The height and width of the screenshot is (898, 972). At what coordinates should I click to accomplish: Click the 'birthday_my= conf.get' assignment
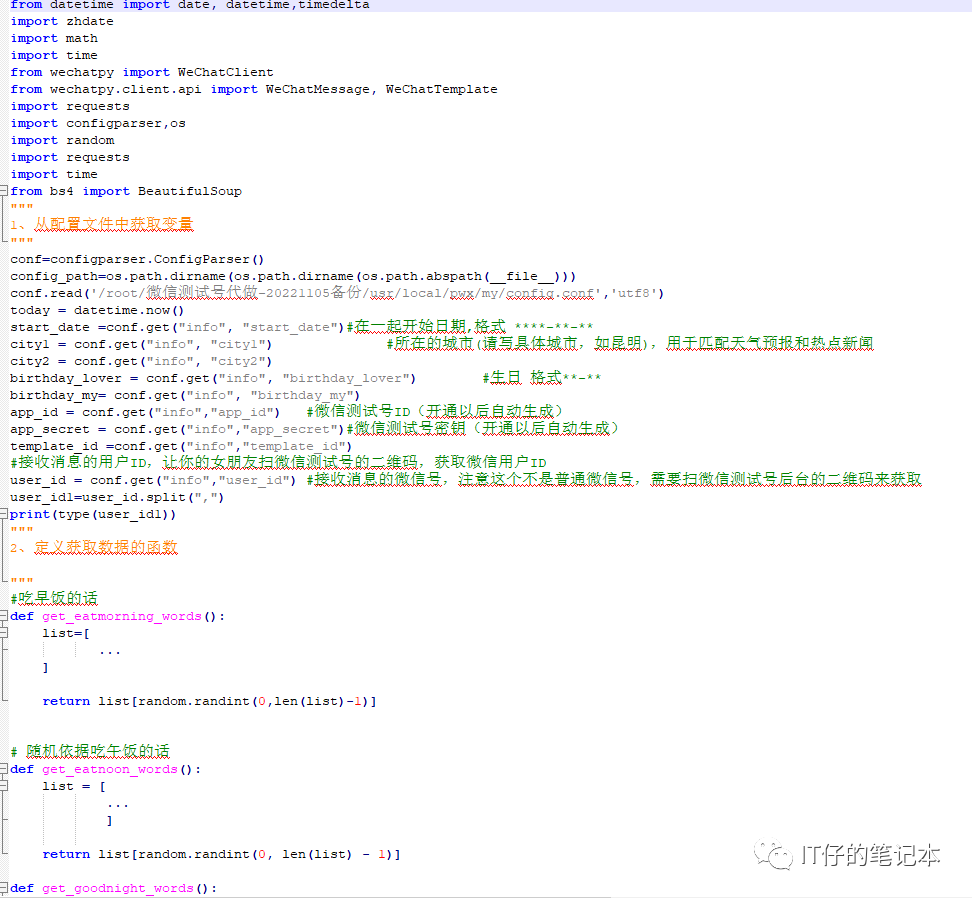185,395
